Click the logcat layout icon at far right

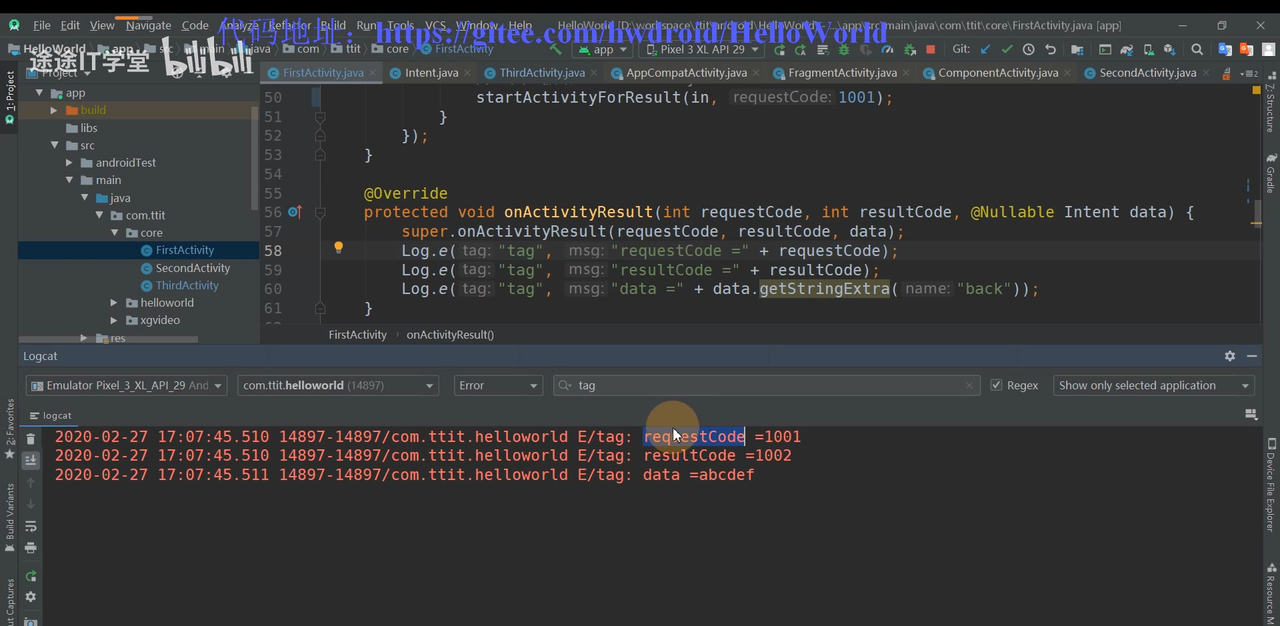click(1250, 414)
